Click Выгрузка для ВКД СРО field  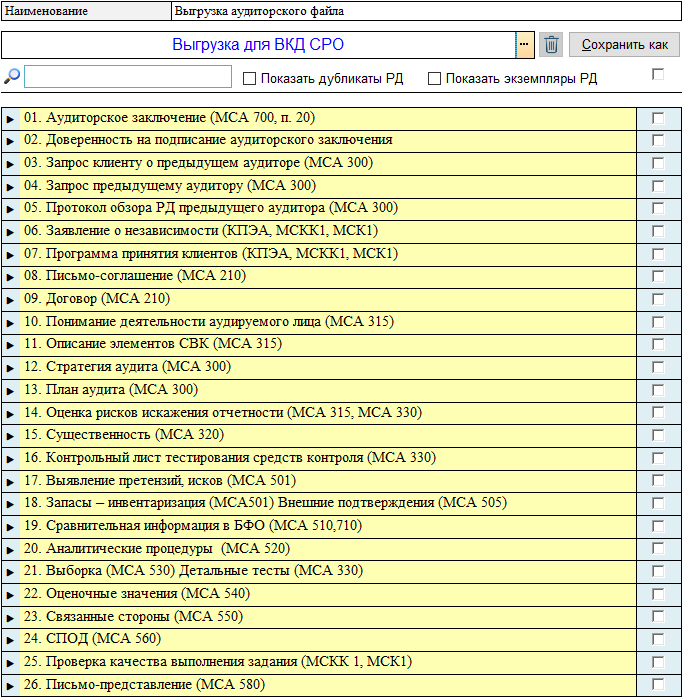(258, 45)
